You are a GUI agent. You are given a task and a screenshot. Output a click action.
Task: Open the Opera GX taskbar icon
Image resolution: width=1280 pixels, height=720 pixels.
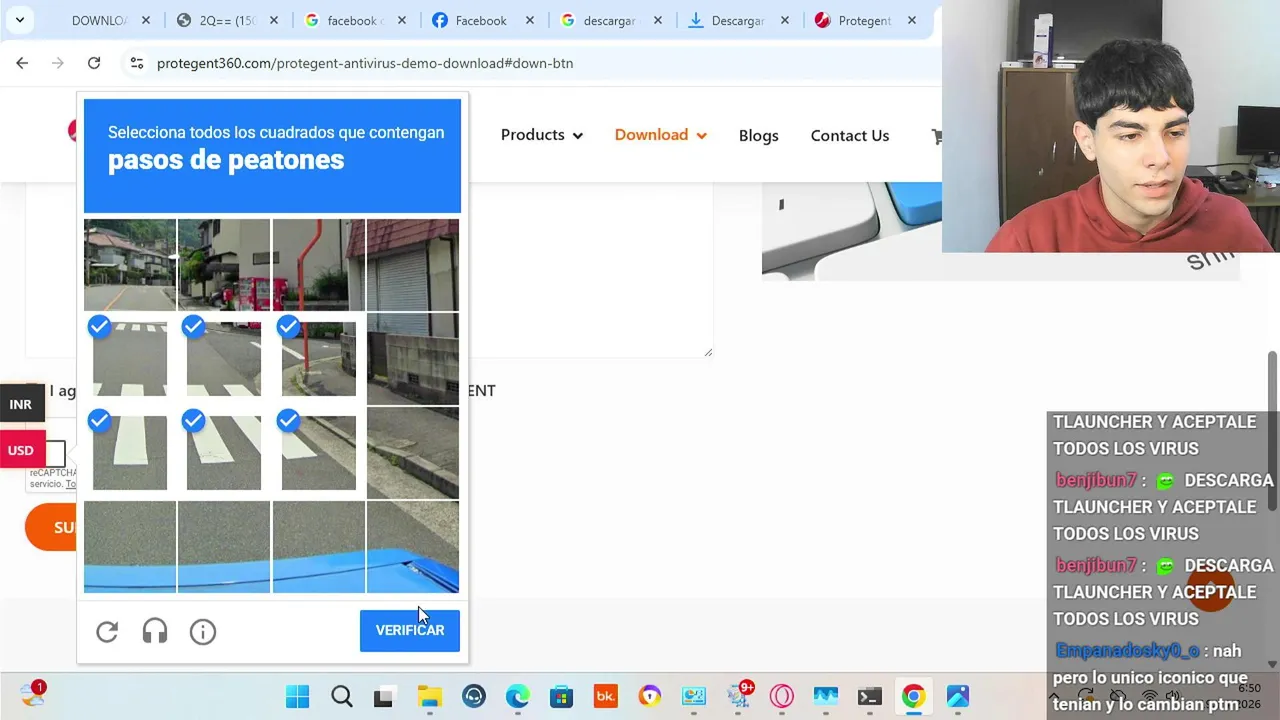point(781,696)
